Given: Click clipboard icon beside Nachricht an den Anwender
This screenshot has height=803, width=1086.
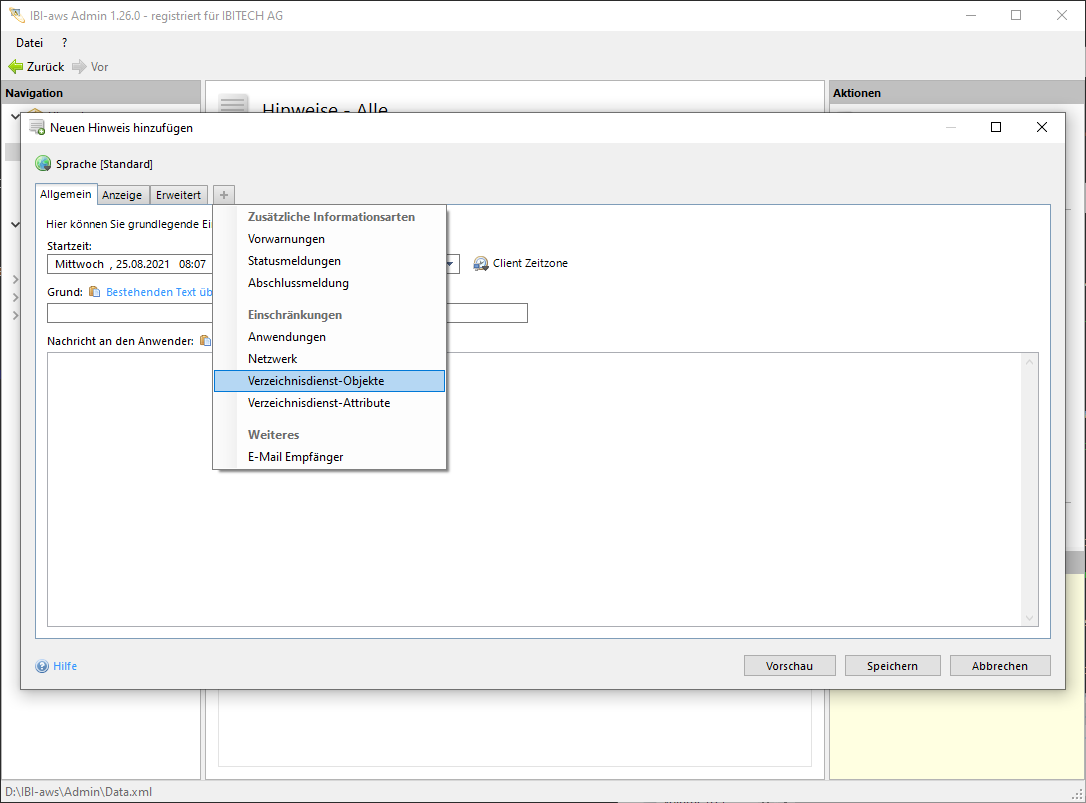Looking at the screenshot, I should pyautogui.click(x=205, y=341).
